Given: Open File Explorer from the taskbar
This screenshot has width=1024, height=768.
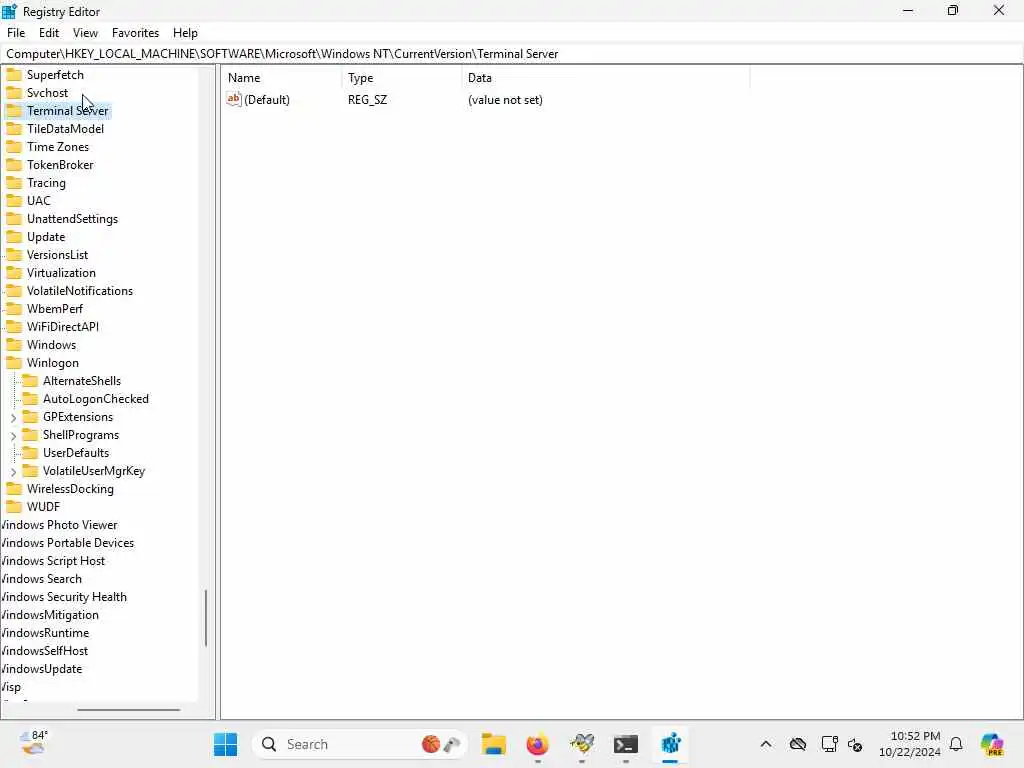Looking at the screenshot, I should 494,744.
